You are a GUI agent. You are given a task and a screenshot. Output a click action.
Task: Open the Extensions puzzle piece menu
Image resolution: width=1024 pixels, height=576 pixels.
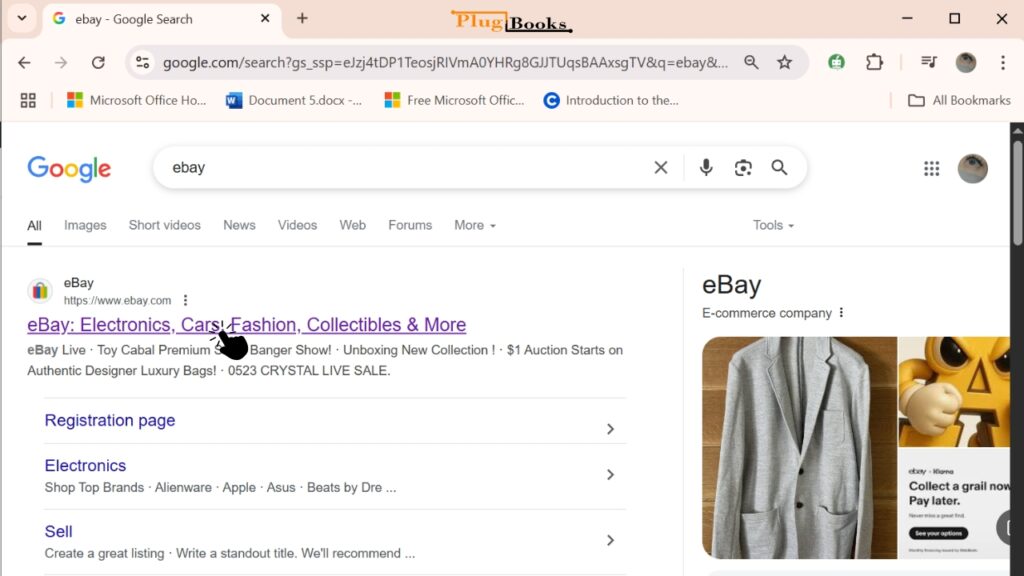tap(874, 62)
